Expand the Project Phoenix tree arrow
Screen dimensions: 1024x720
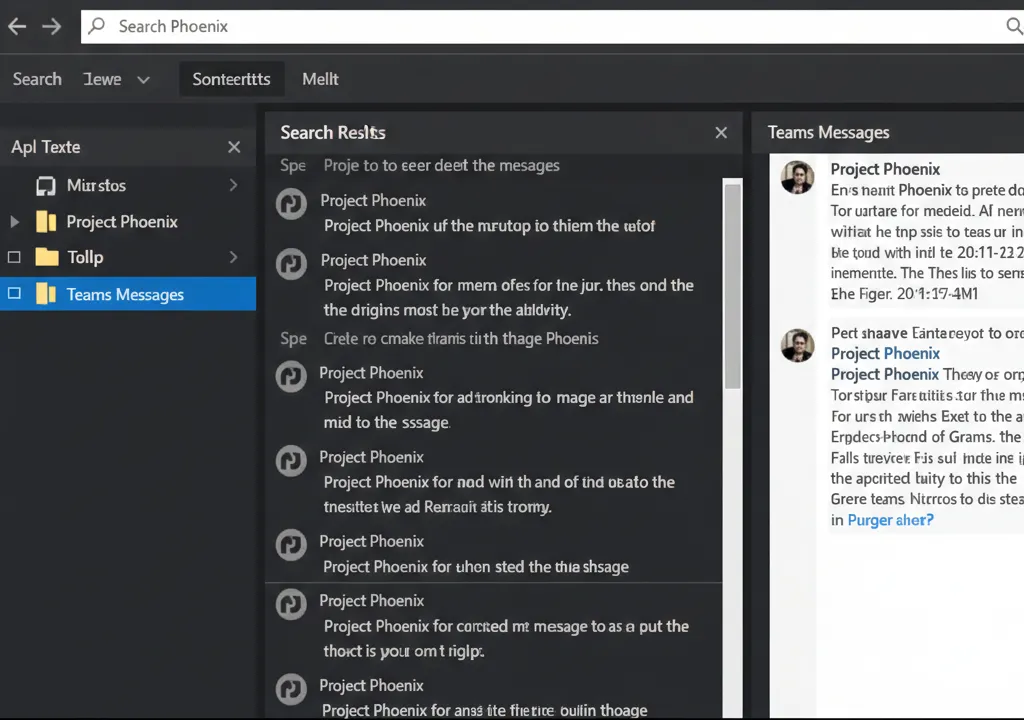14,222
